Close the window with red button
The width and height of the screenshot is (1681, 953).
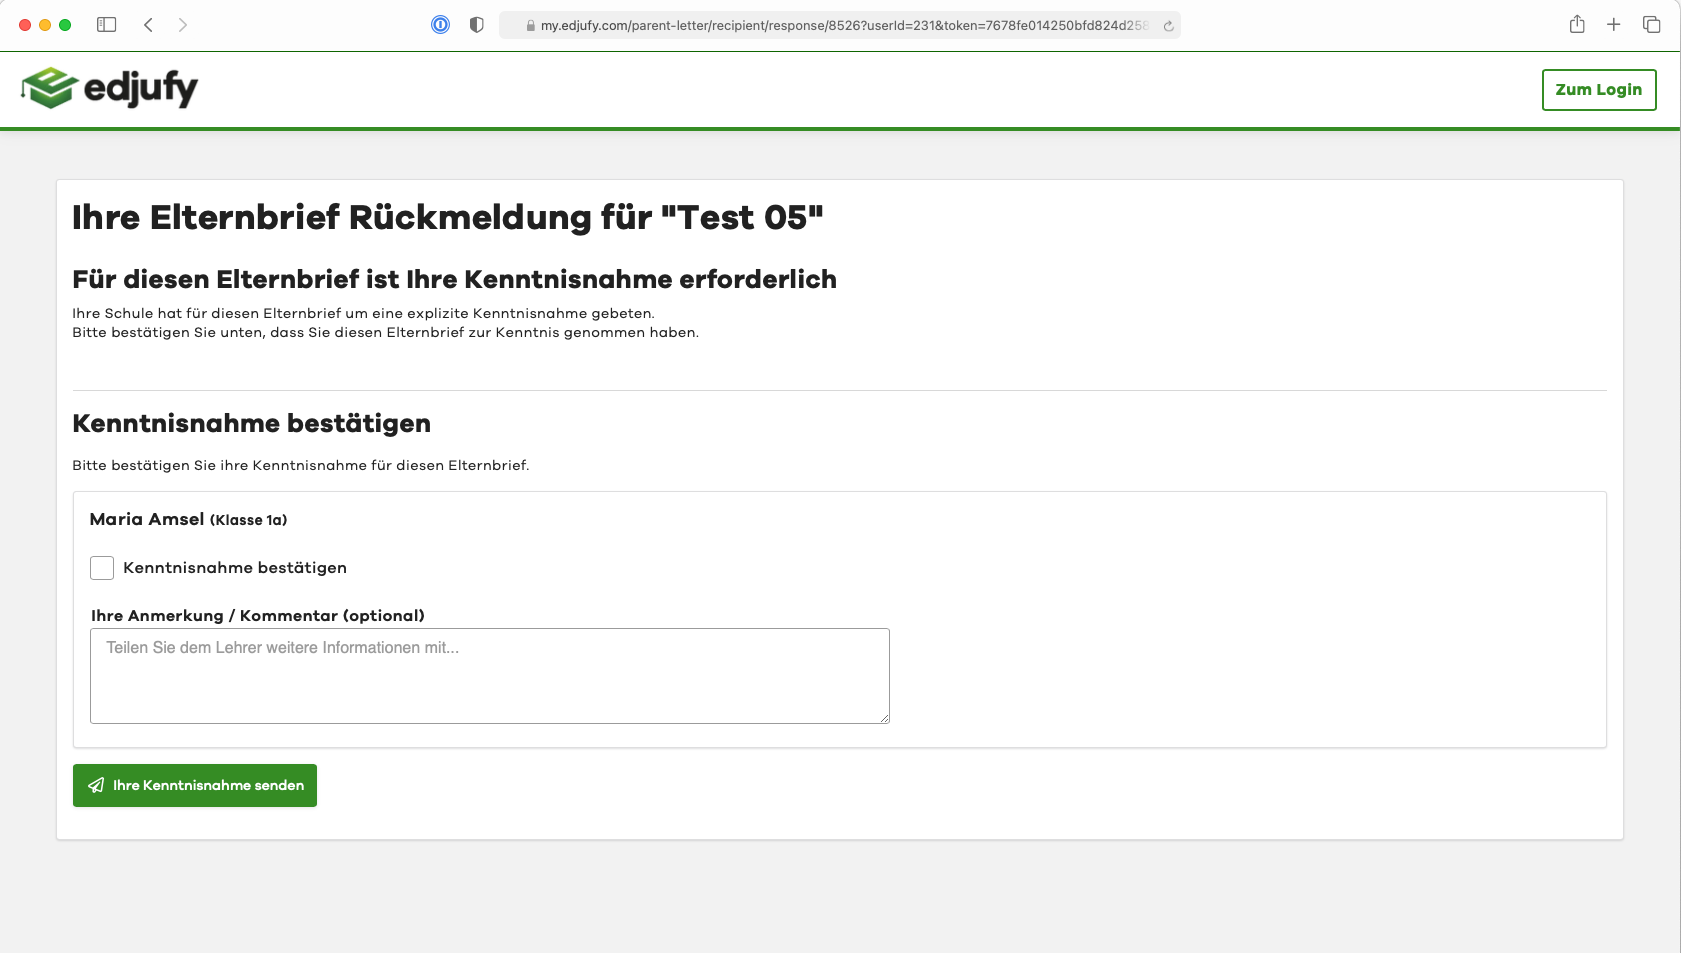point(25,25)
